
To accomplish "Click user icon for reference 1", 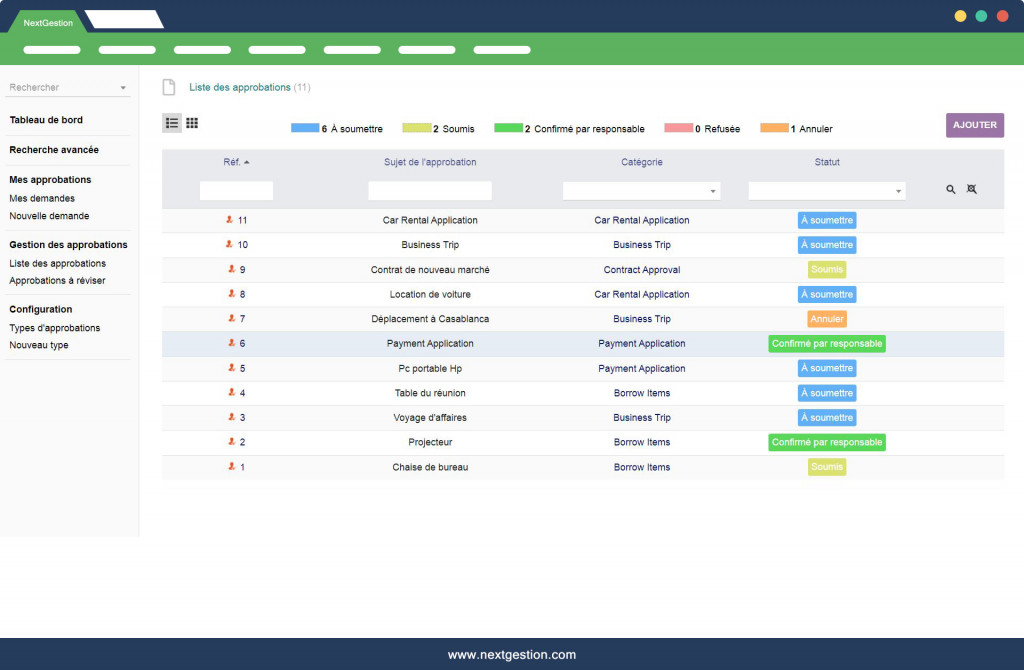I will pos(229,467).
